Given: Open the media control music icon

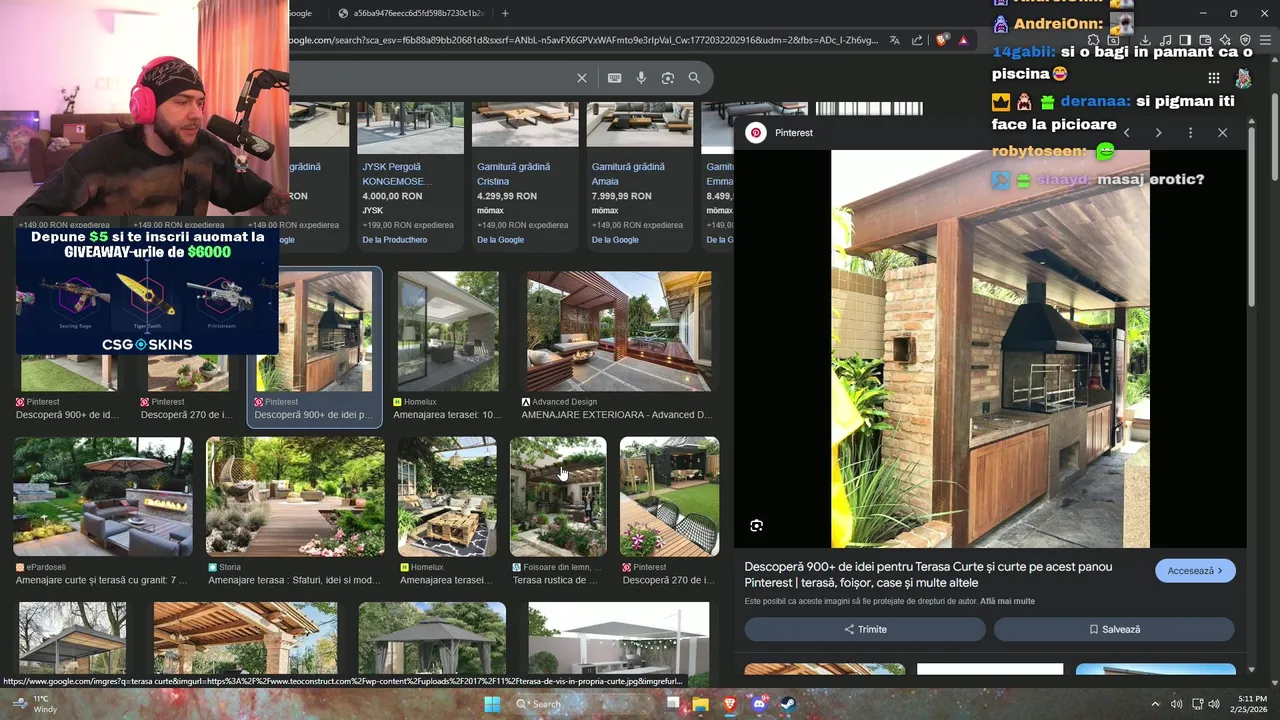Looking at the screenshot, I should [x=1165, y=40].
